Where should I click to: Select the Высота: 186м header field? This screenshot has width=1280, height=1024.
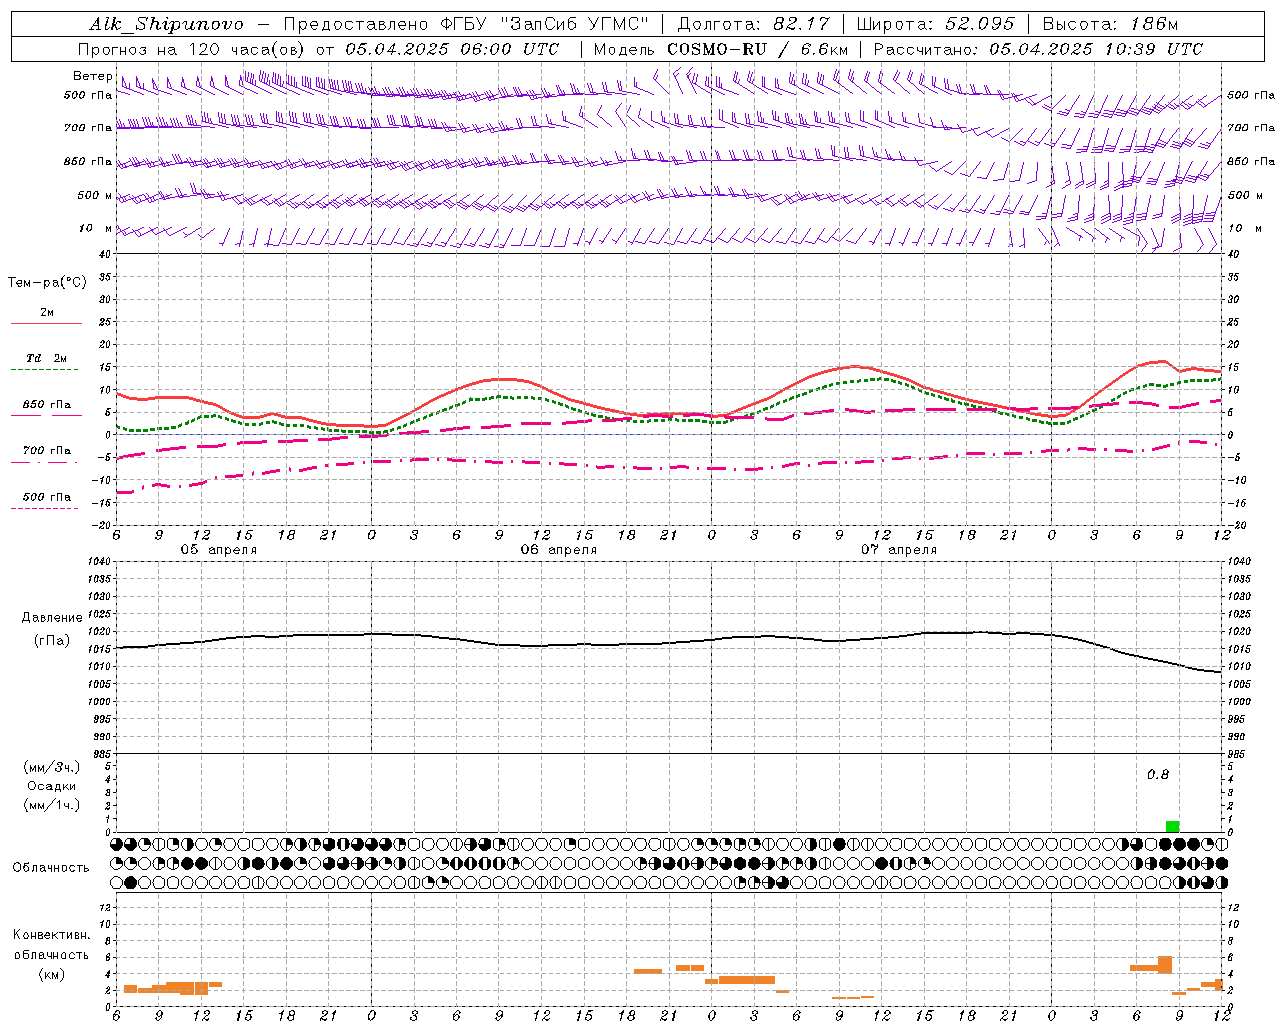[x=1111, y=24]
